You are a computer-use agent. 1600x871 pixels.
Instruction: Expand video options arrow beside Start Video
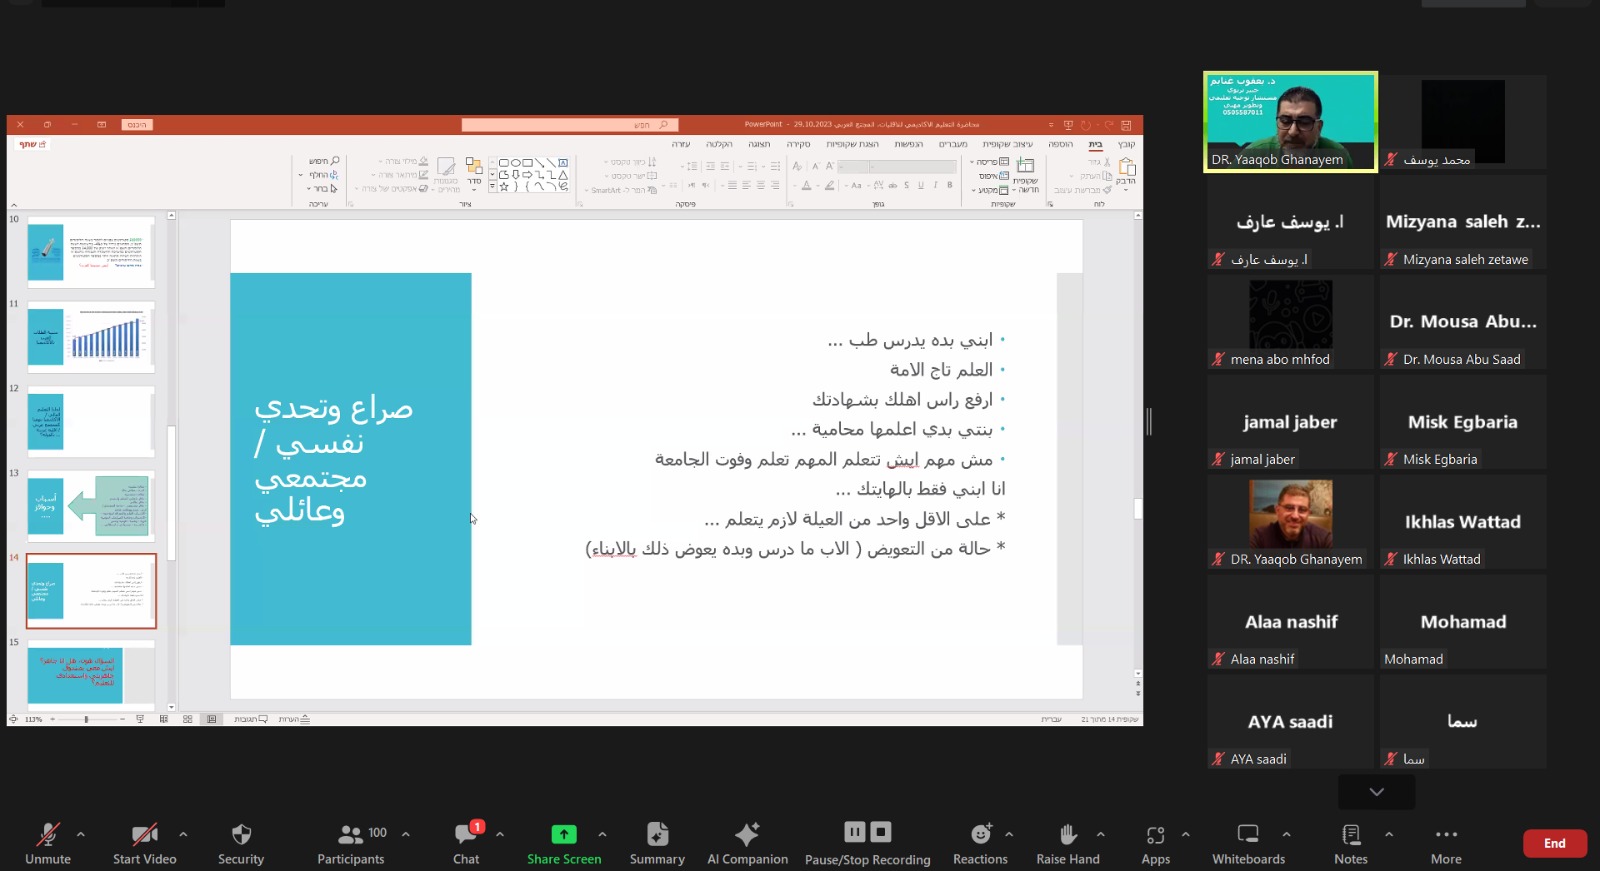tap(183, 834)
